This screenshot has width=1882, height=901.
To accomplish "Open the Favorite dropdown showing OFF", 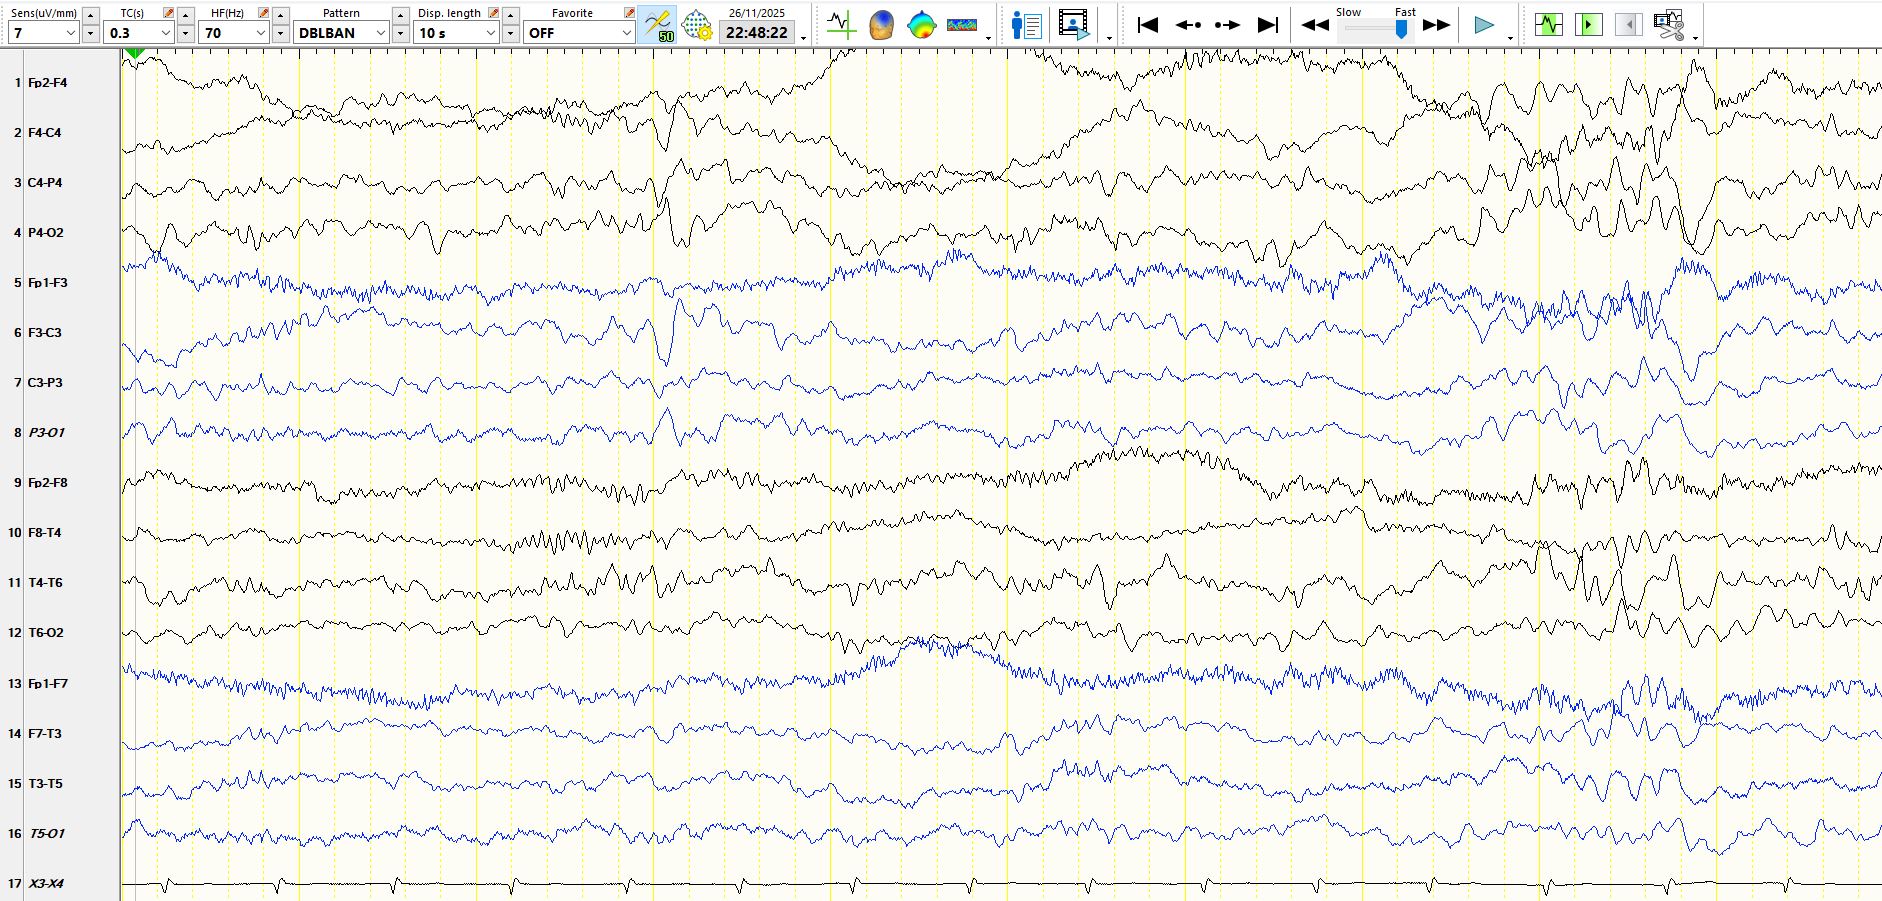I will click(x=579, y=33).
